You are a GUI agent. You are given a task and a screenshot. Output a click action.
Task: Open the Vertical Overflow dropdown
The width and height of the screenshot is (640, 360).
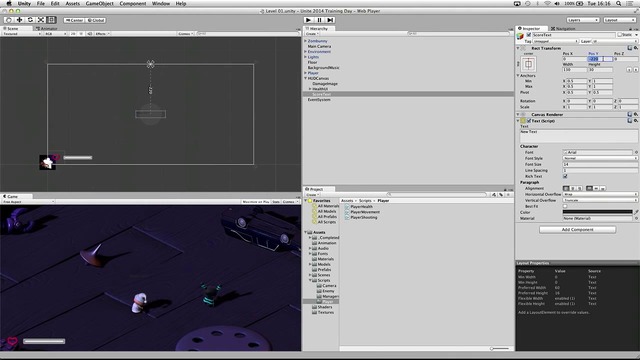pos(600,200)
